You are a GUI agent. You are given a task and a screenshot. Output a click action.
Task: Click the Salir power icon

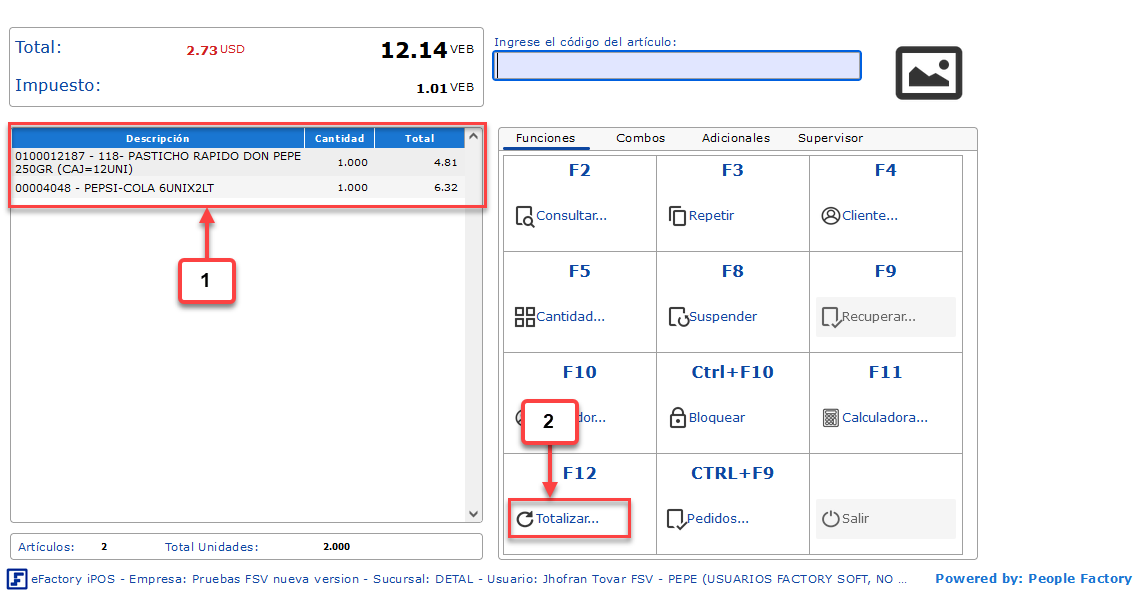coord(830,519)
